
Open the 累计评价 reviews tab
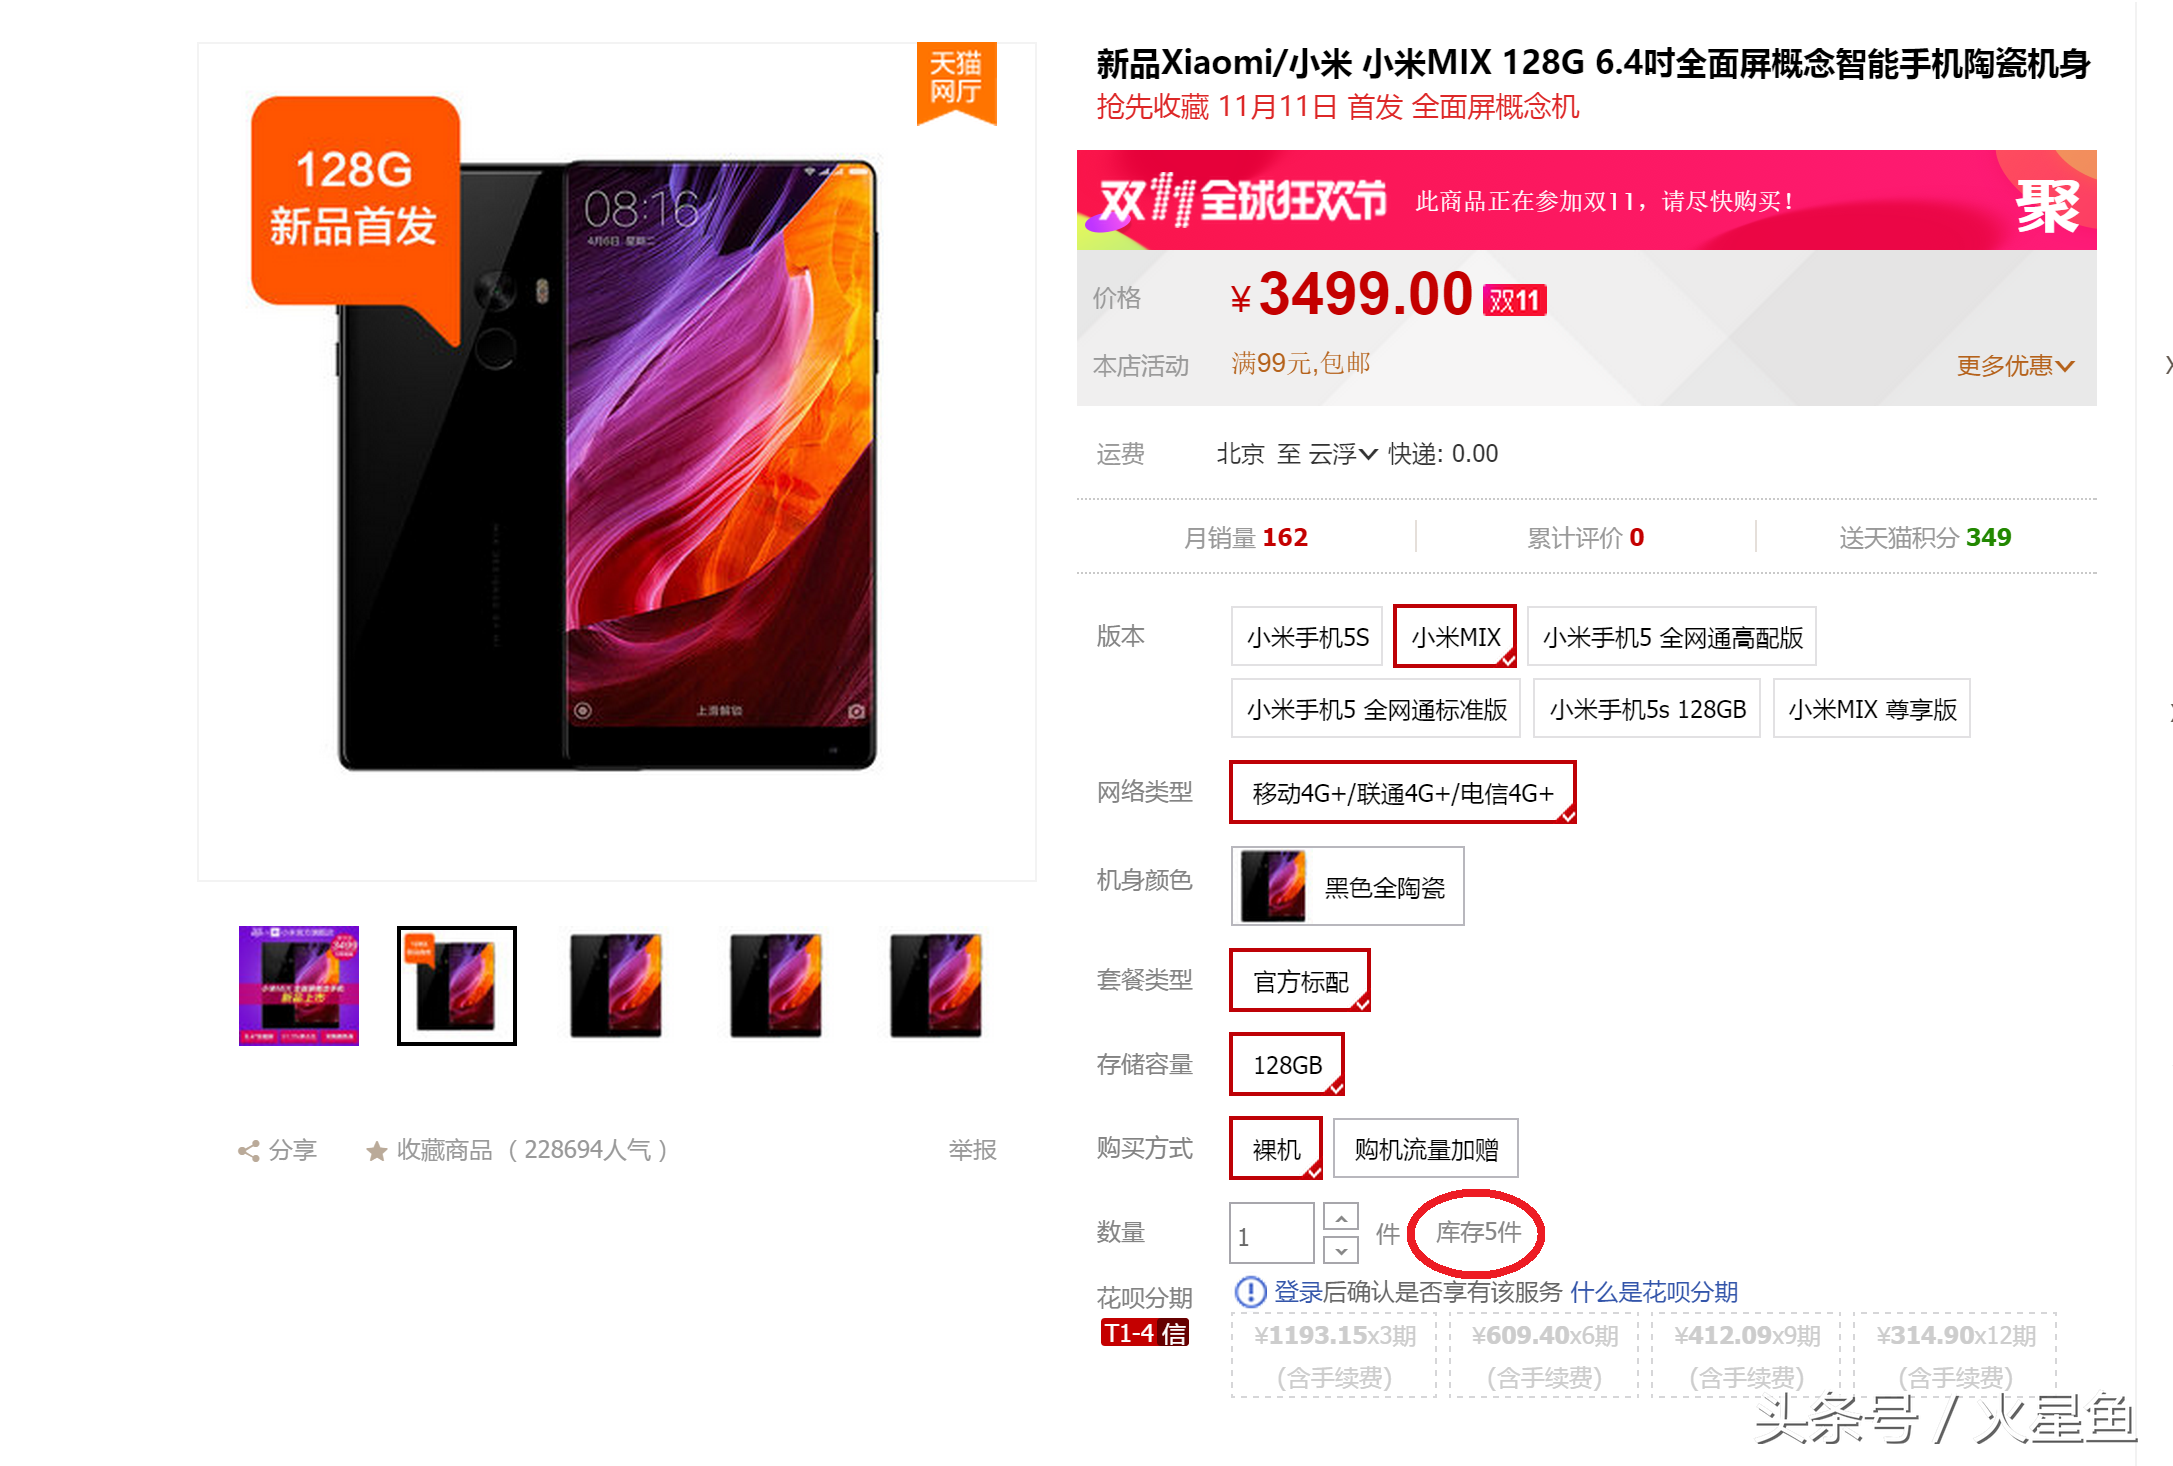1585,538
